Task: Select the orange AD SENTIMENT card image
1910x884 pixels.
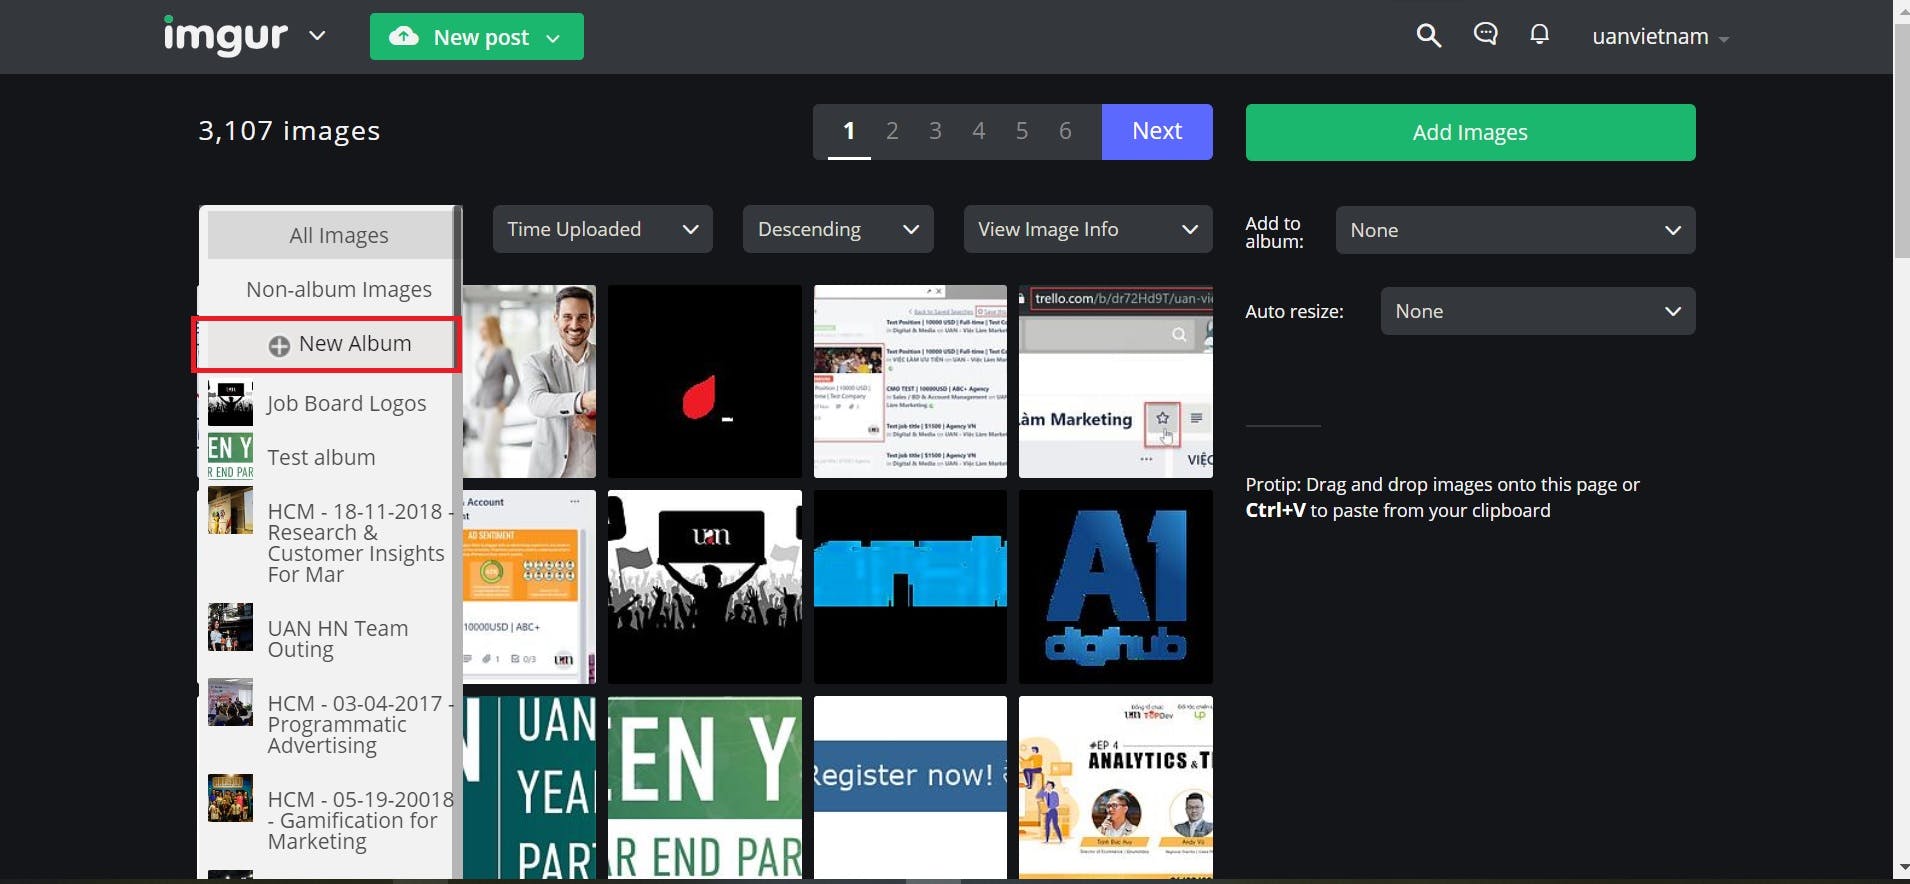Action: 529,587
